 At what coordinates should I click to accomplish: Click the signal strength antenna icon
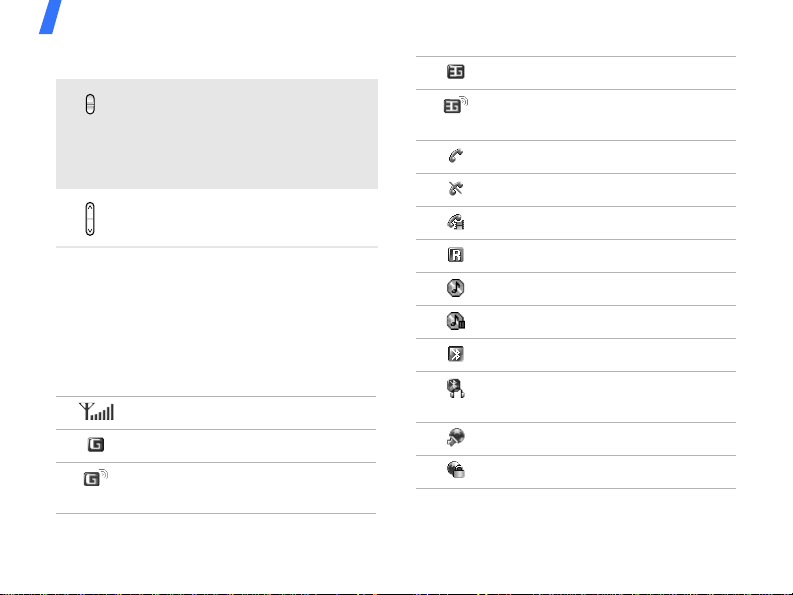(x=97, y=411)
